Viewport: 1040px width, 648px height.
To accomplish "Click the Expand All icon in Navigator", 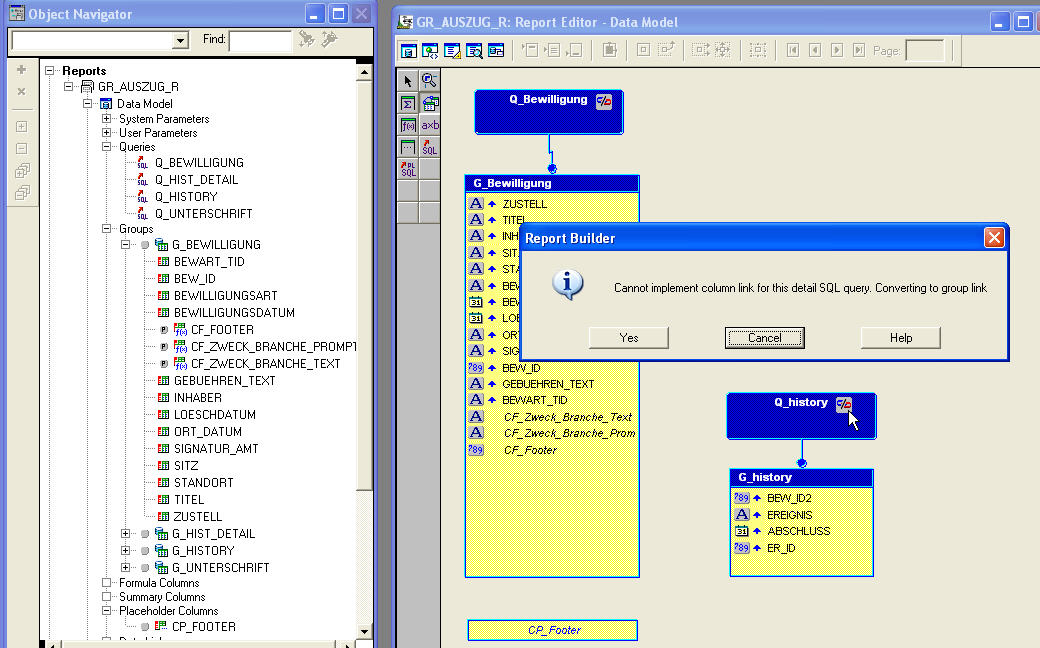I will click(21, 171).
